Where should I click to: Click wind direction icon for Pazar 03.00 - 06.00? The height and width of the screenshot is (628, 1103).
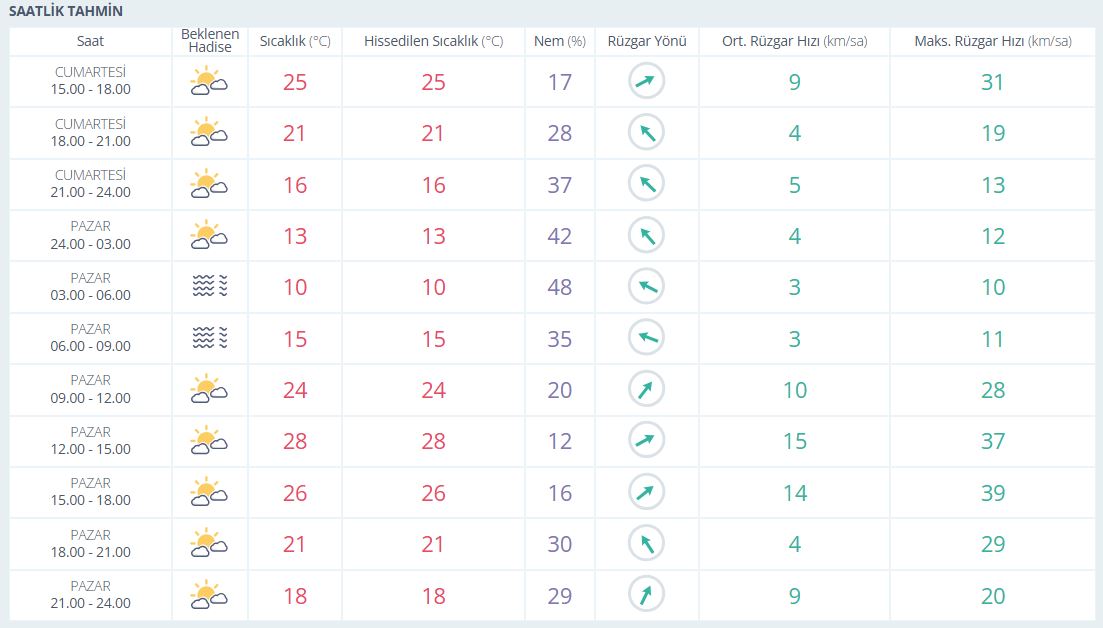[x=646, y=287]
